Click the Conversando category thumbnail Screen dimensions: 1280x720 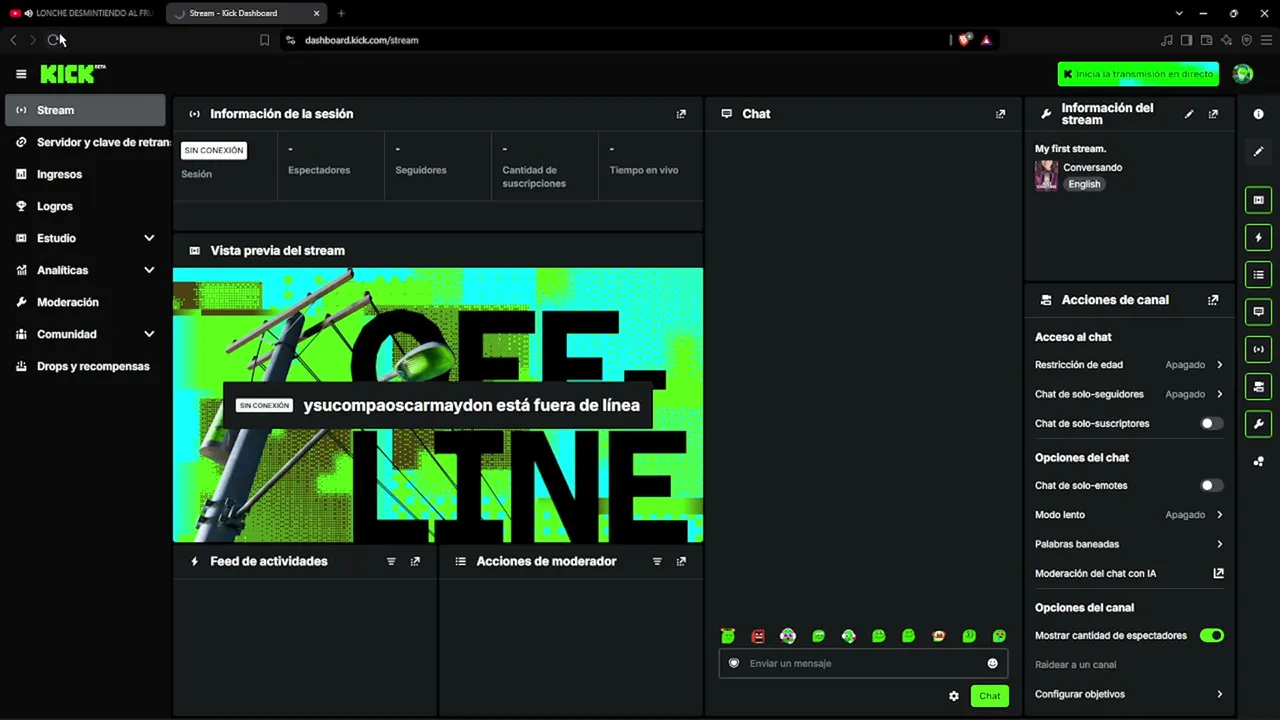1046,175
